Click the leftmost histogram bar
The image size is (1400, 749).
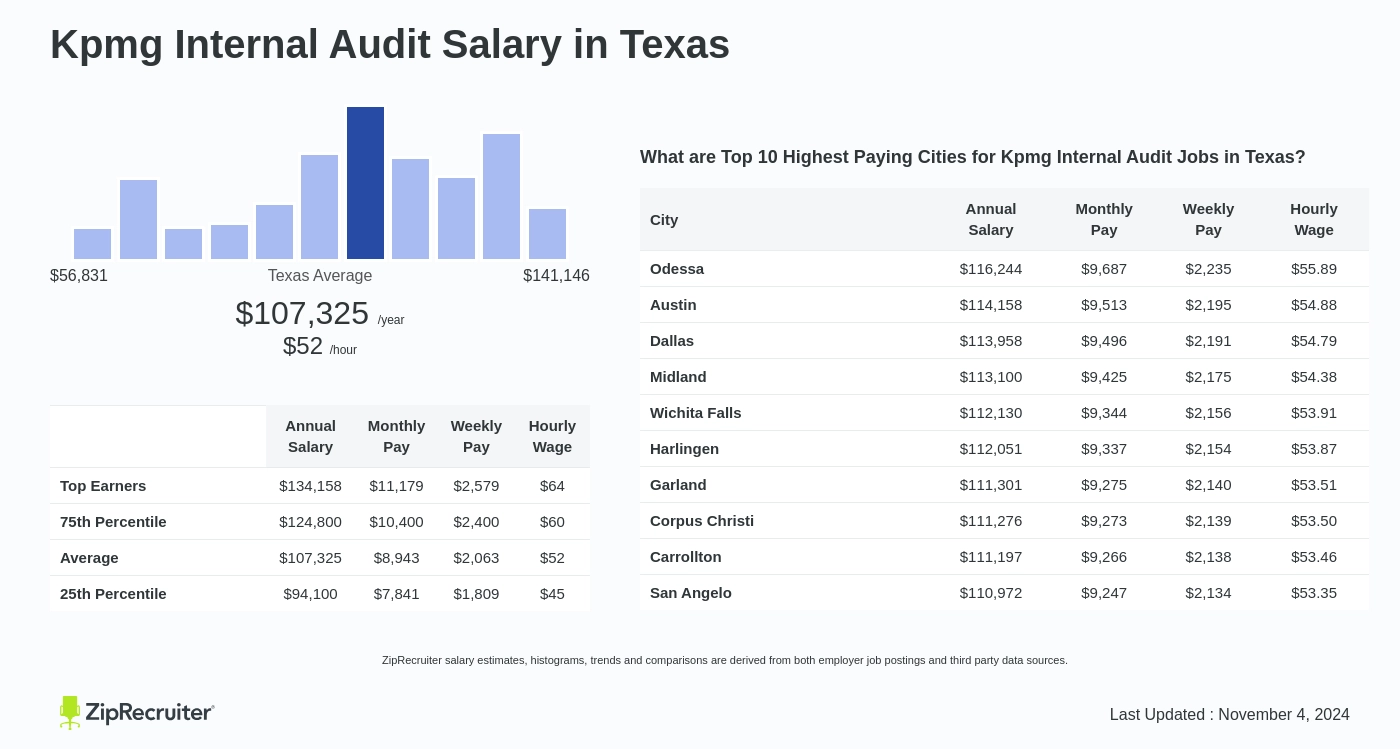coord(92,244)
